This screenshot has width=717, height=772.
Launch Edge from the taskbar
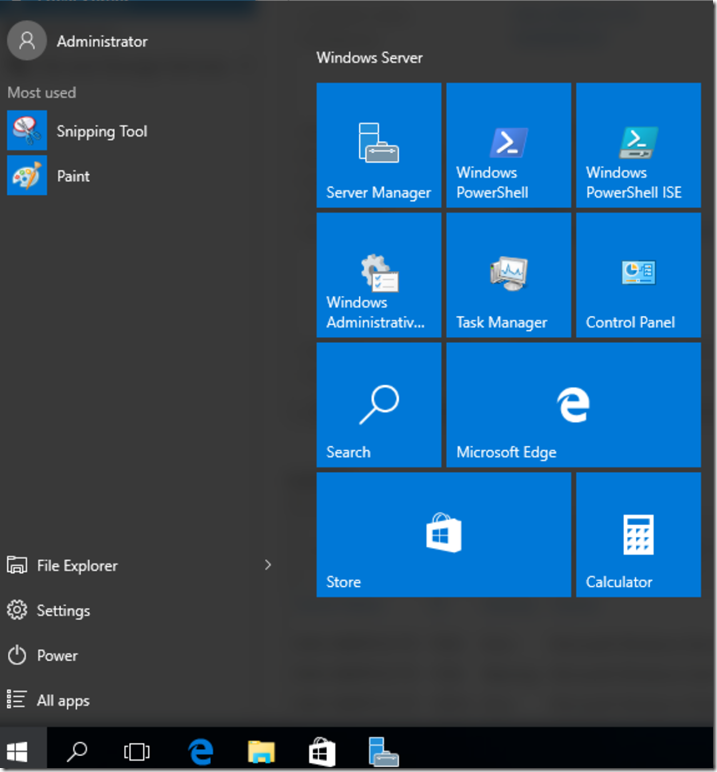(x=201, y=752)
